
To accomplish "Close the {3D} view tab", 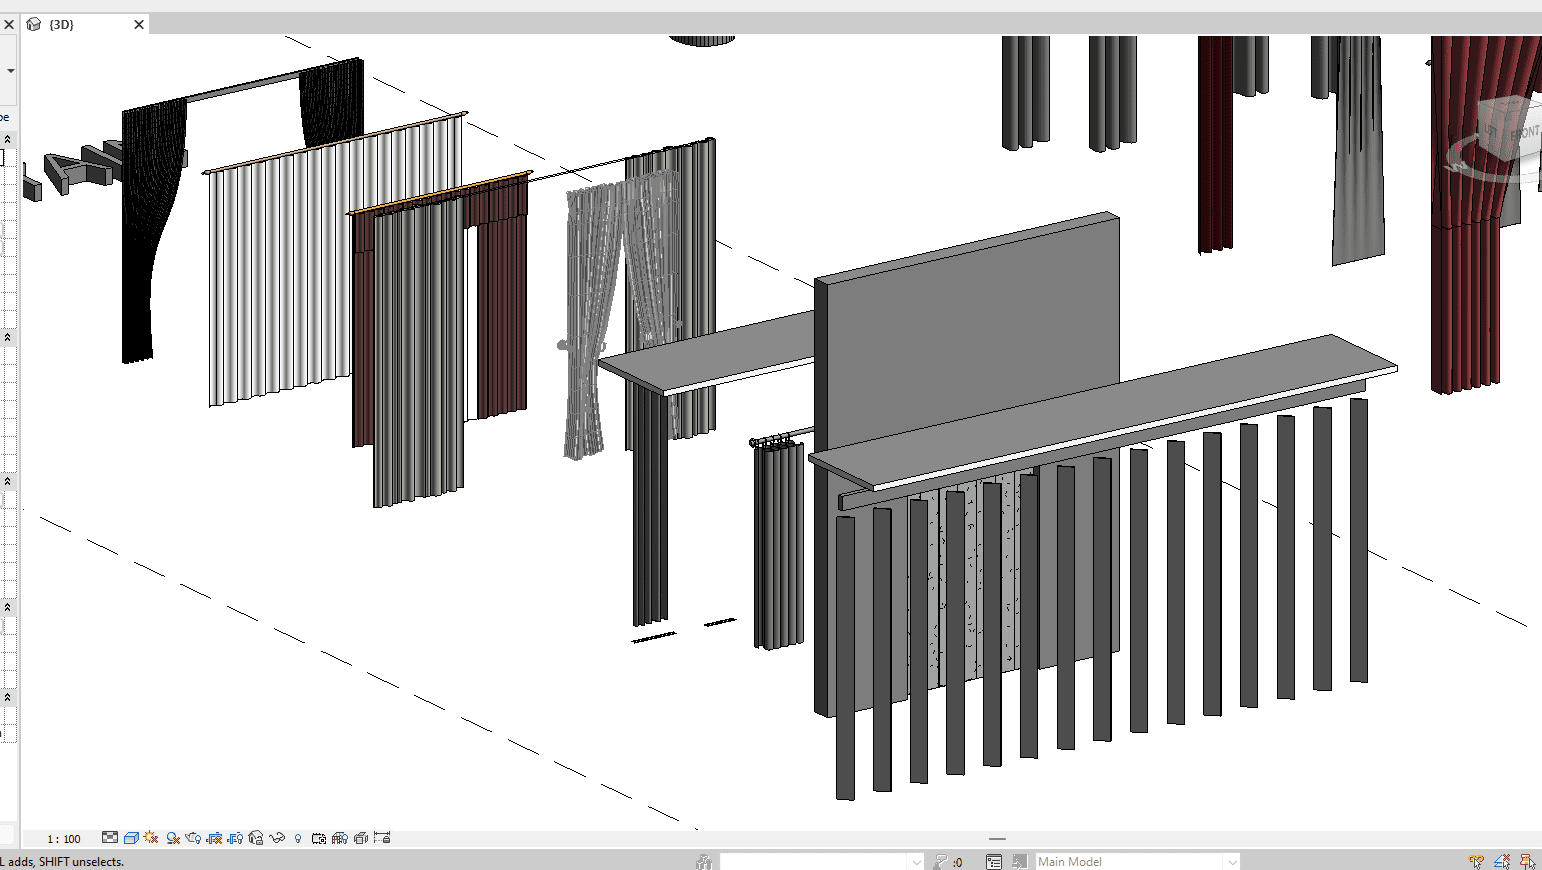I will (x=139, y=24).
